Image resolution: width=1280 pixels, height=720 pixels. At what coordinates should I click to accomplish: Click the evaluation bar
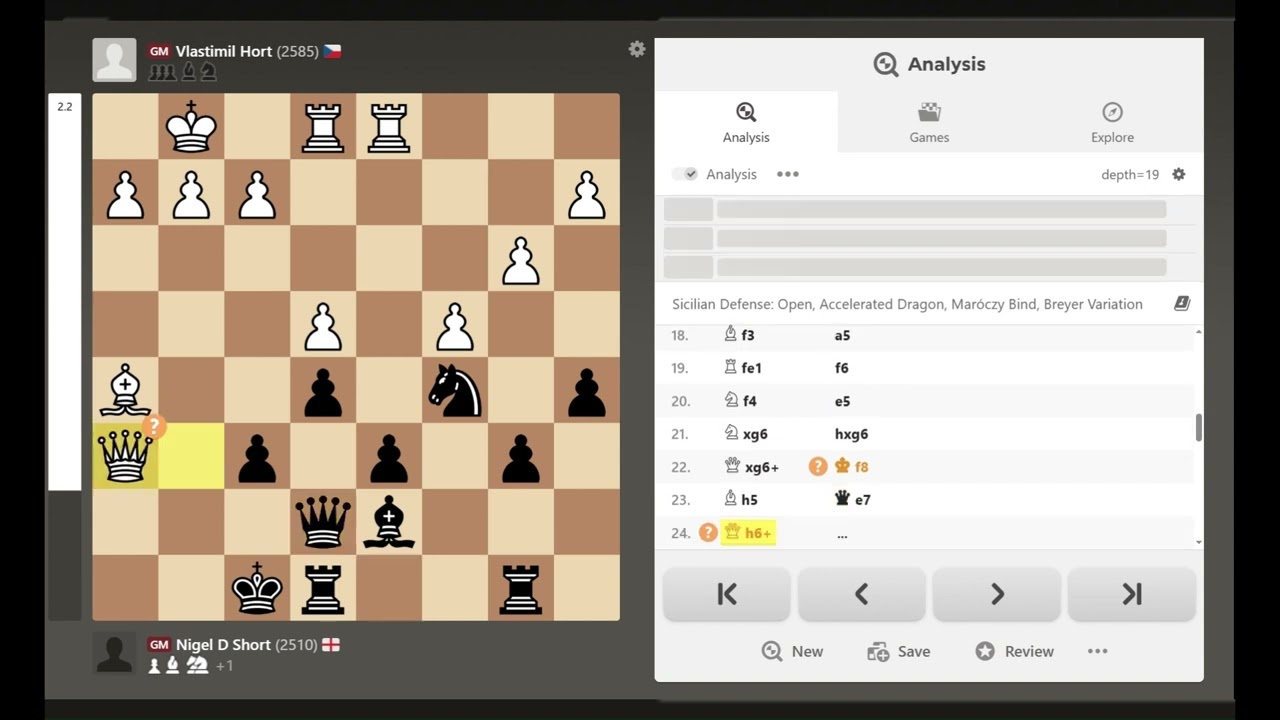coord(65,358)
